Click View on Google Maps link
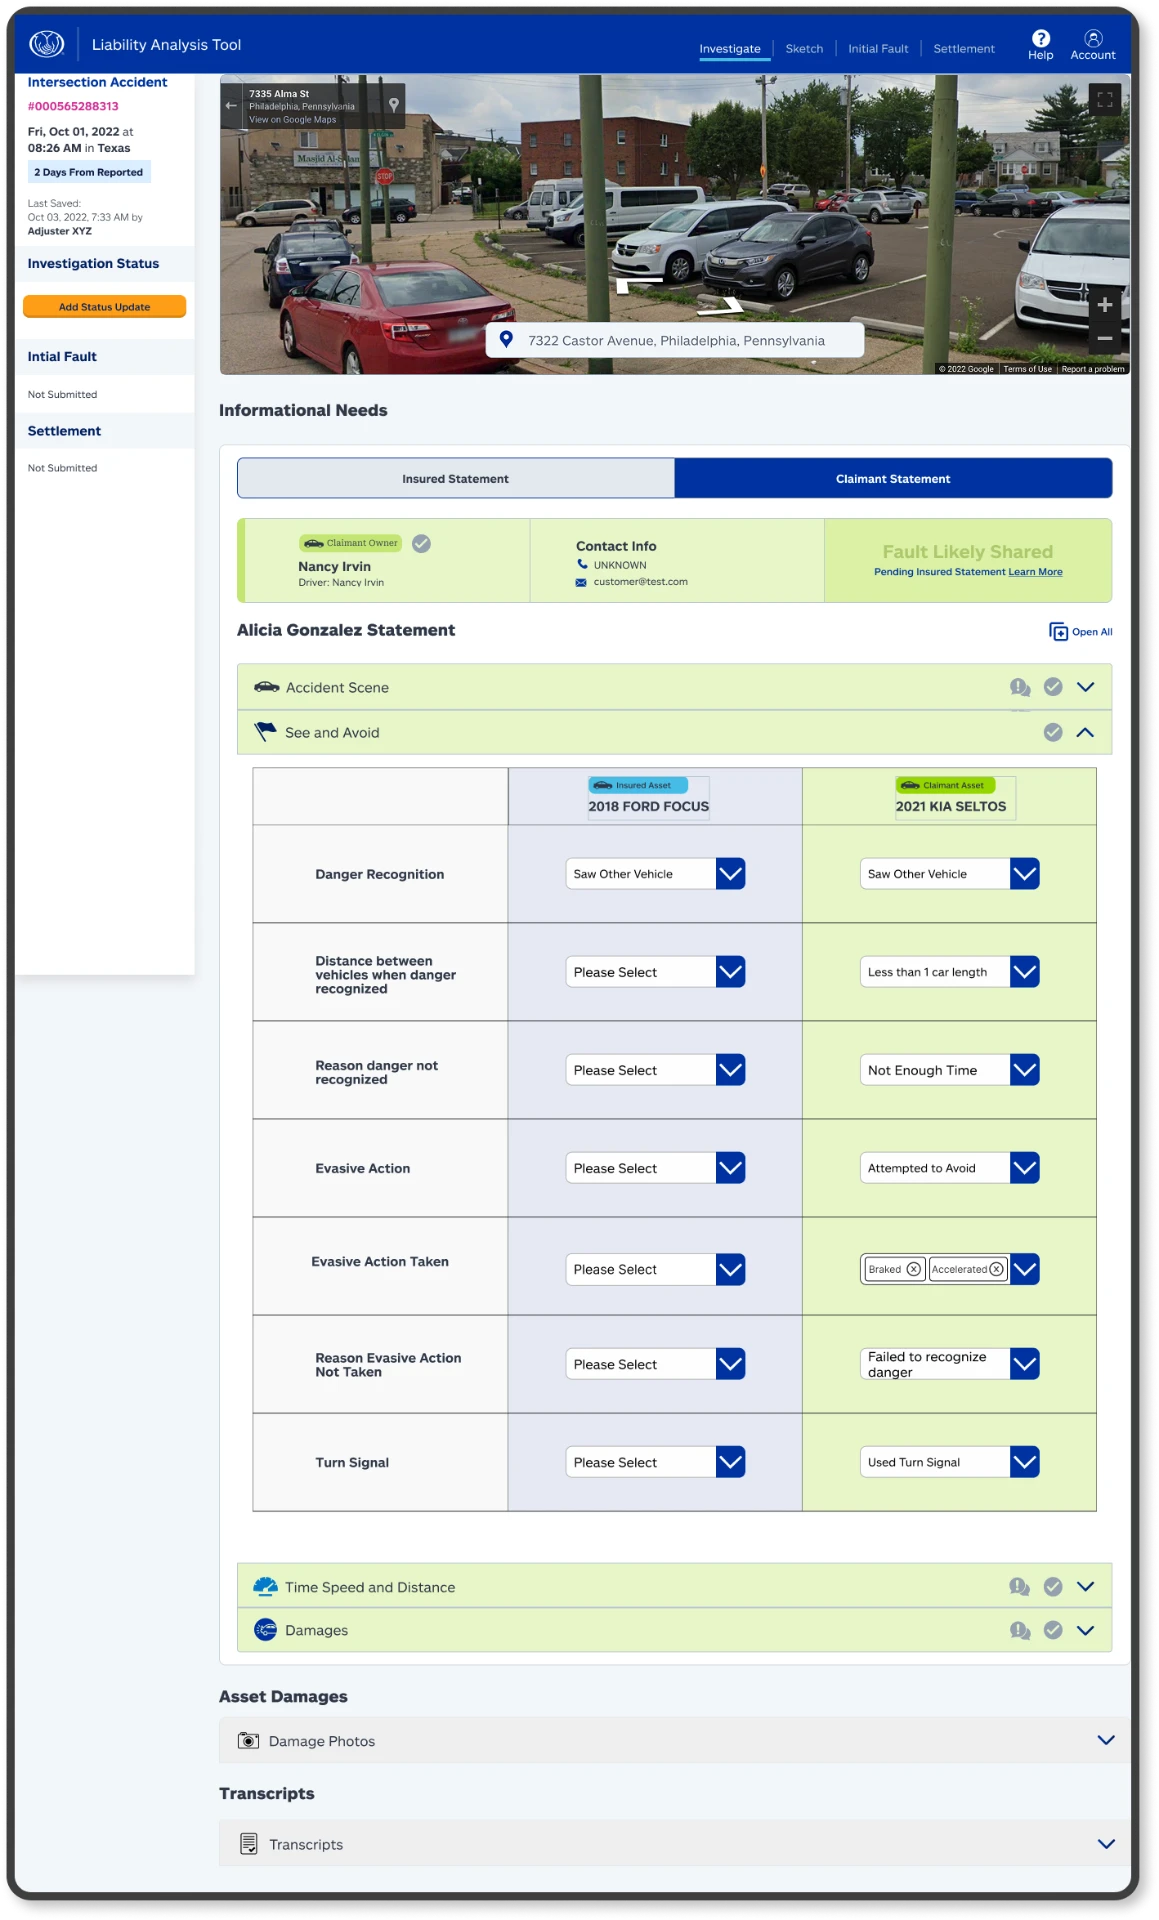Screen dimensions: 1159x1920 292,120
